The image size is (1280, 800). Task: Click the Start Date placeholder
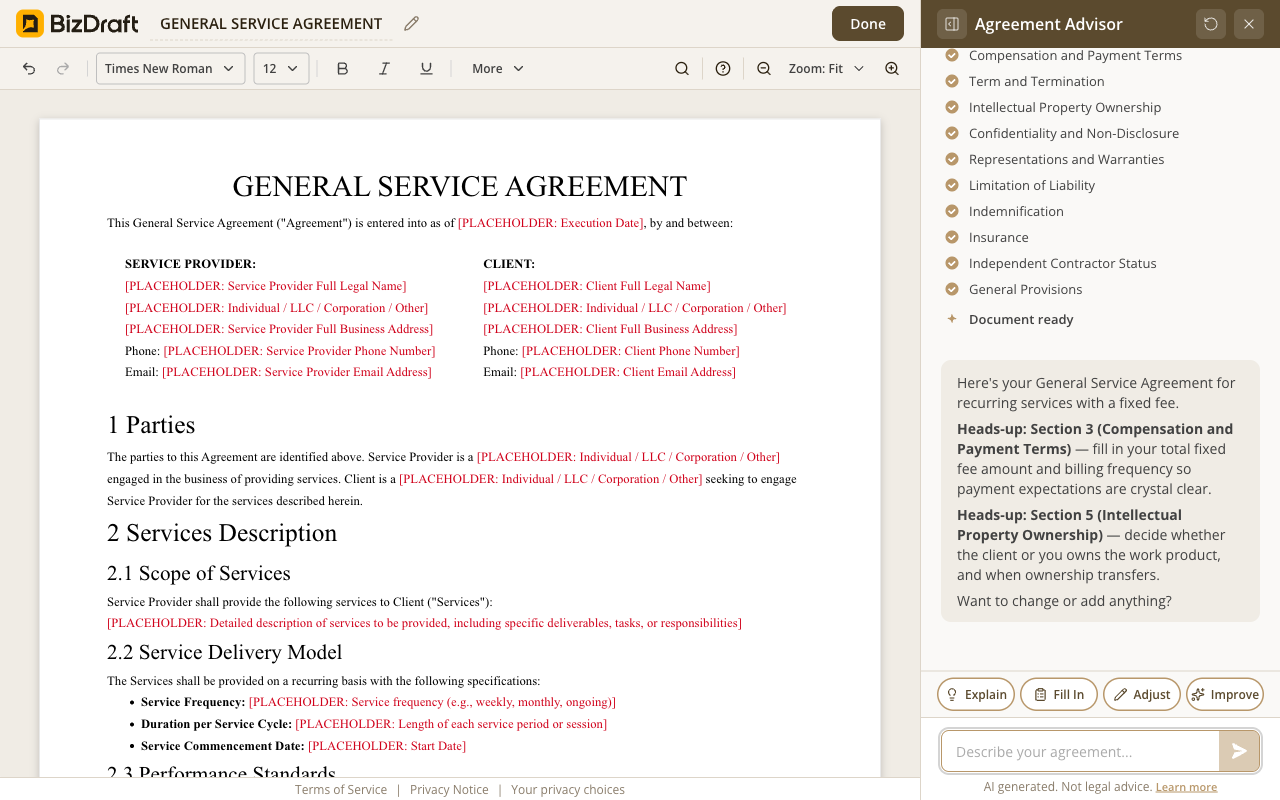pyautogui.click(x=387, y=746)
